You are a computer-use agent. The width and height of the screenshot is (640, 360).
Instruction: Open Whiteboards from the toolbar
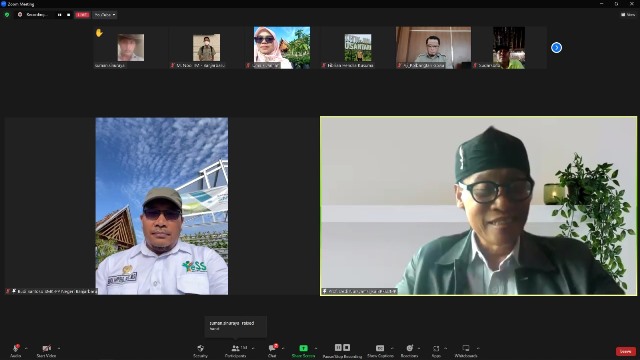tap(466, 348)
